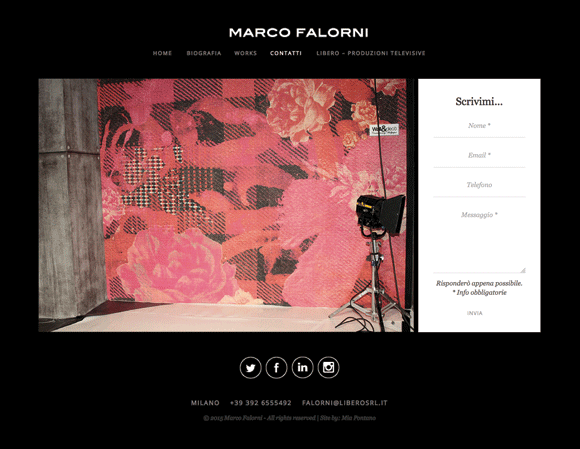The width and height of the screenshot is (580, 449).
Task: Focus the Nome input field
Action: pyautogui.click(x=479, y=126)
